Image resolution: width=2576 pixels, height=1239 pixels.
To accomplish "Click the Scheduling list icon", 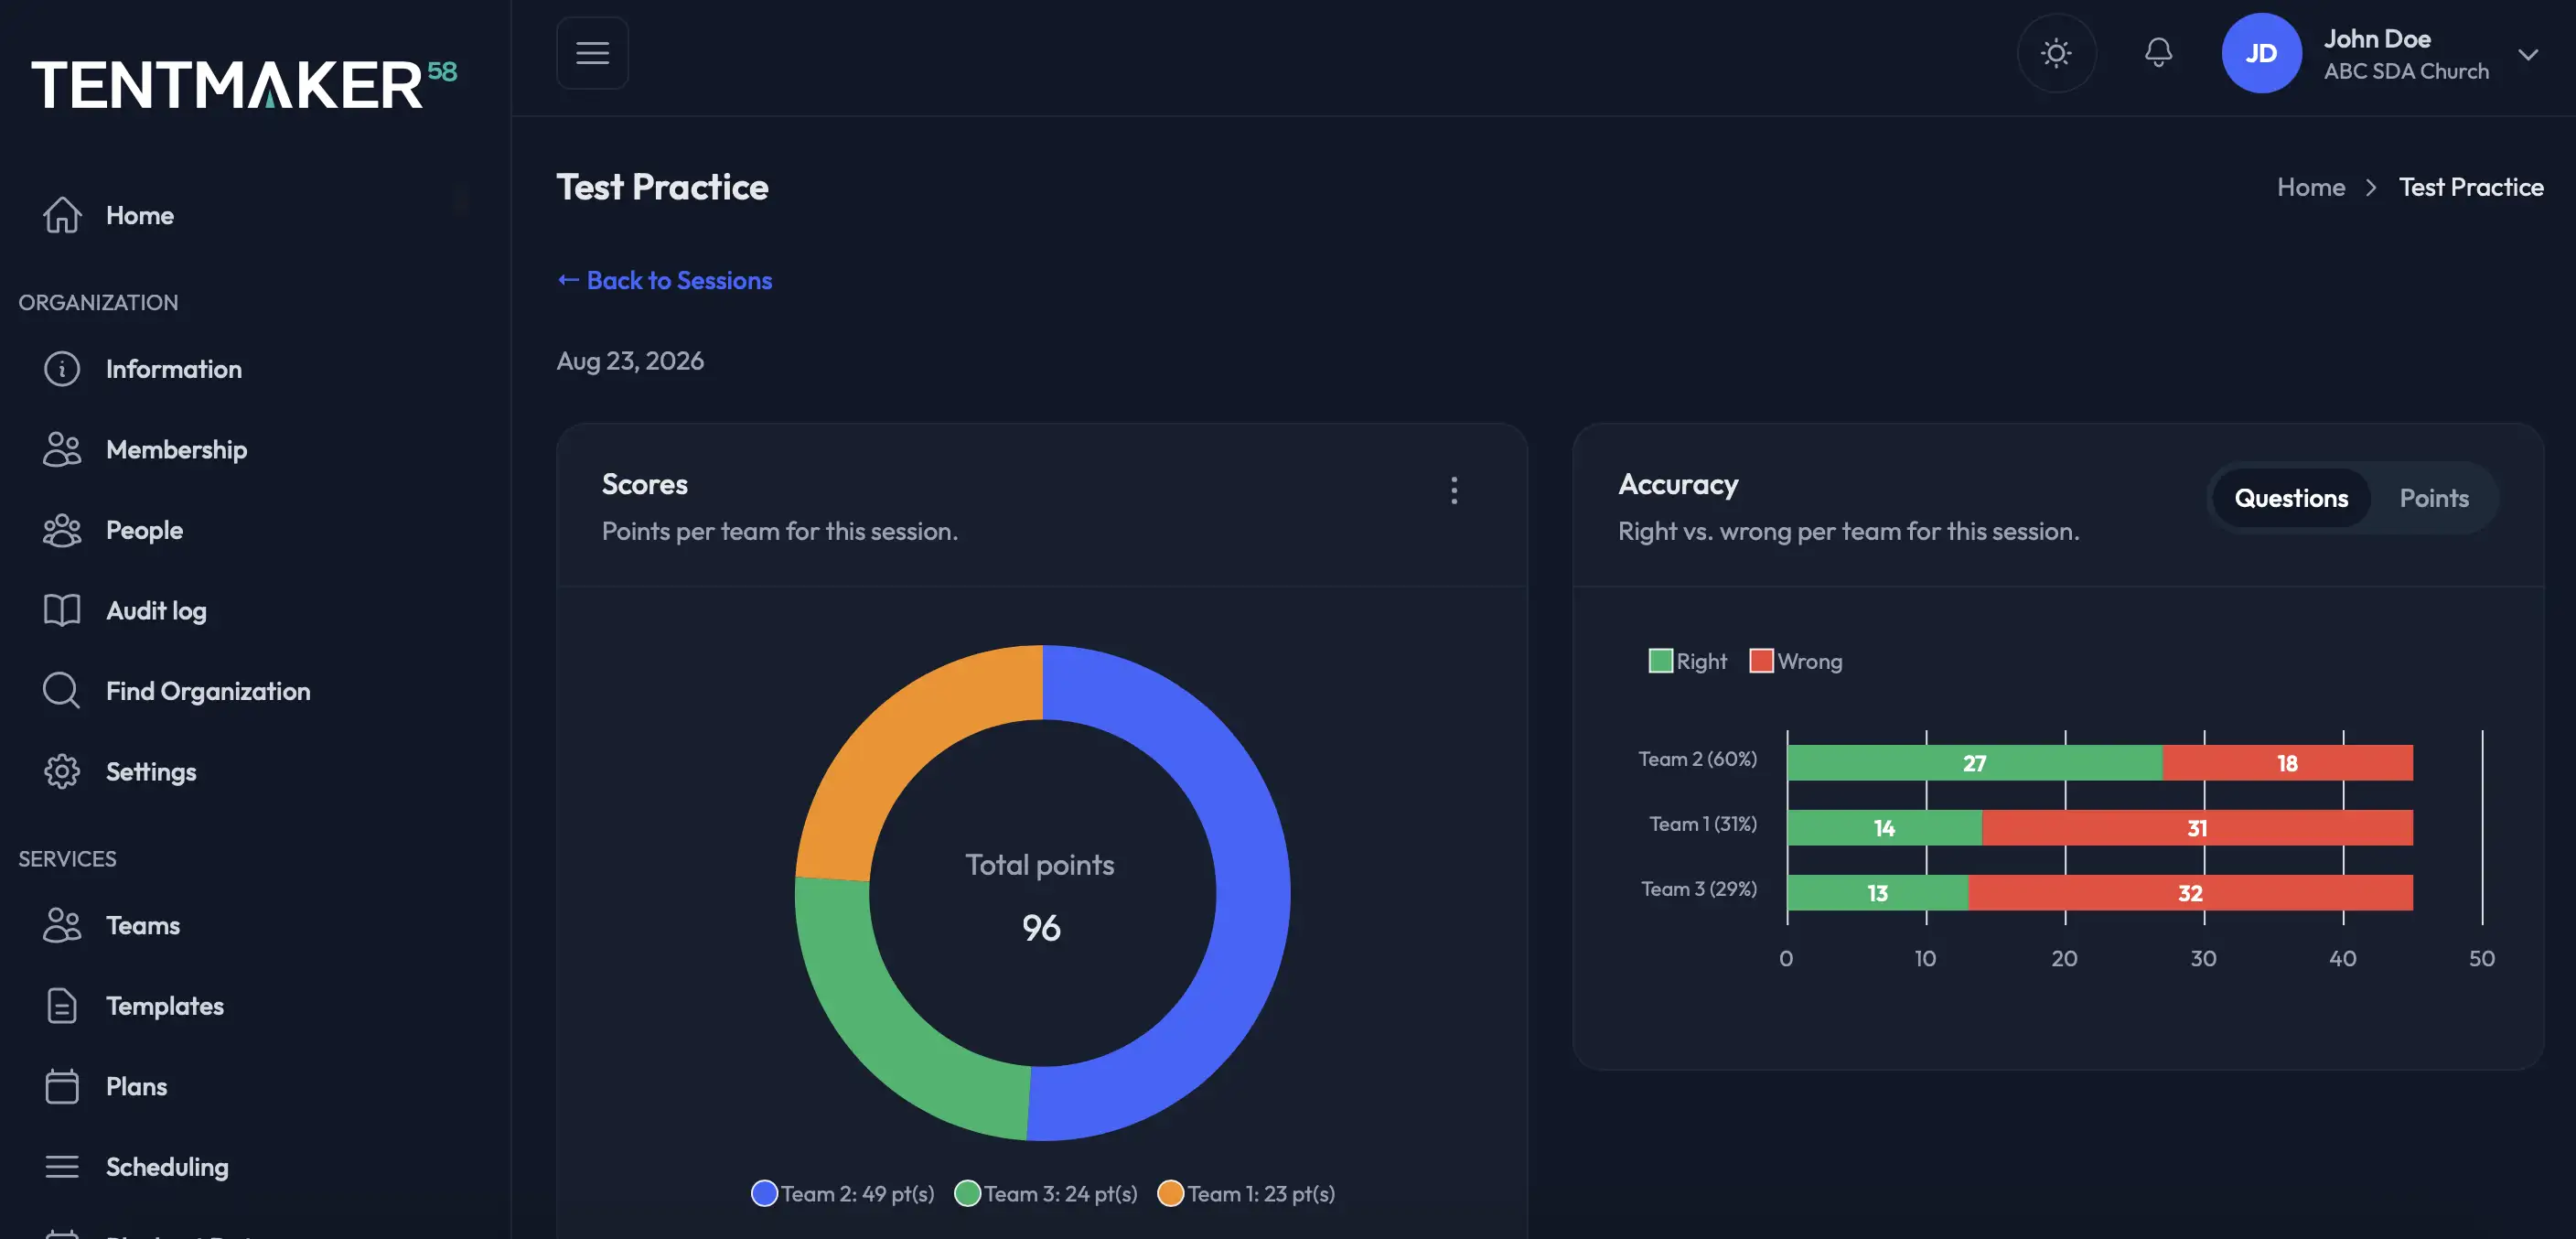I will 62,1167.
